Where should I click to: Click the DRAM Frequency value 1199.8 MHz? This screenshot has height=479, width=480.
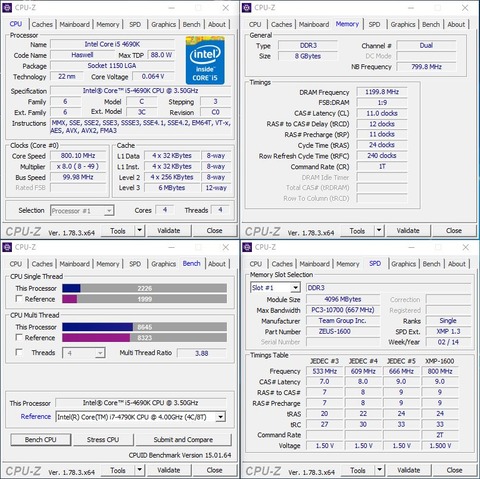(382, 92)
